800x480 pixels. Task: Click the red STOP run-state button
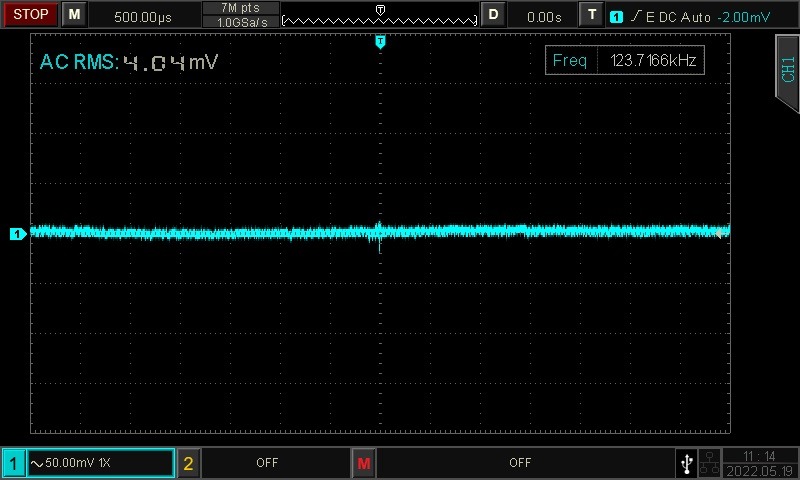[31, 14]
